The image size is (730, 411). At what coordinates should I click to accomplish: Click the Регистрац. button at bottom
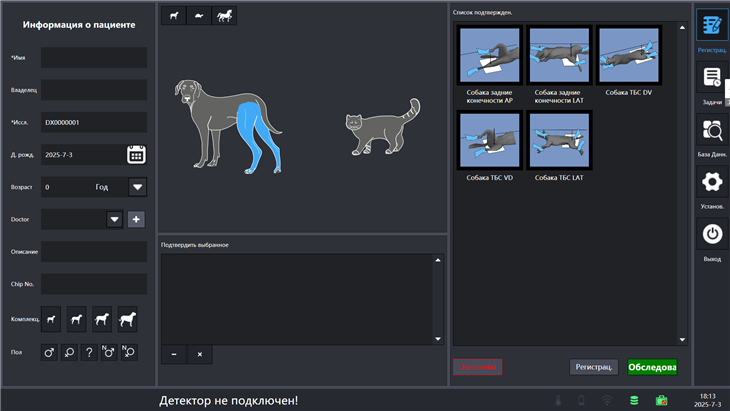(x=594, y=367)
